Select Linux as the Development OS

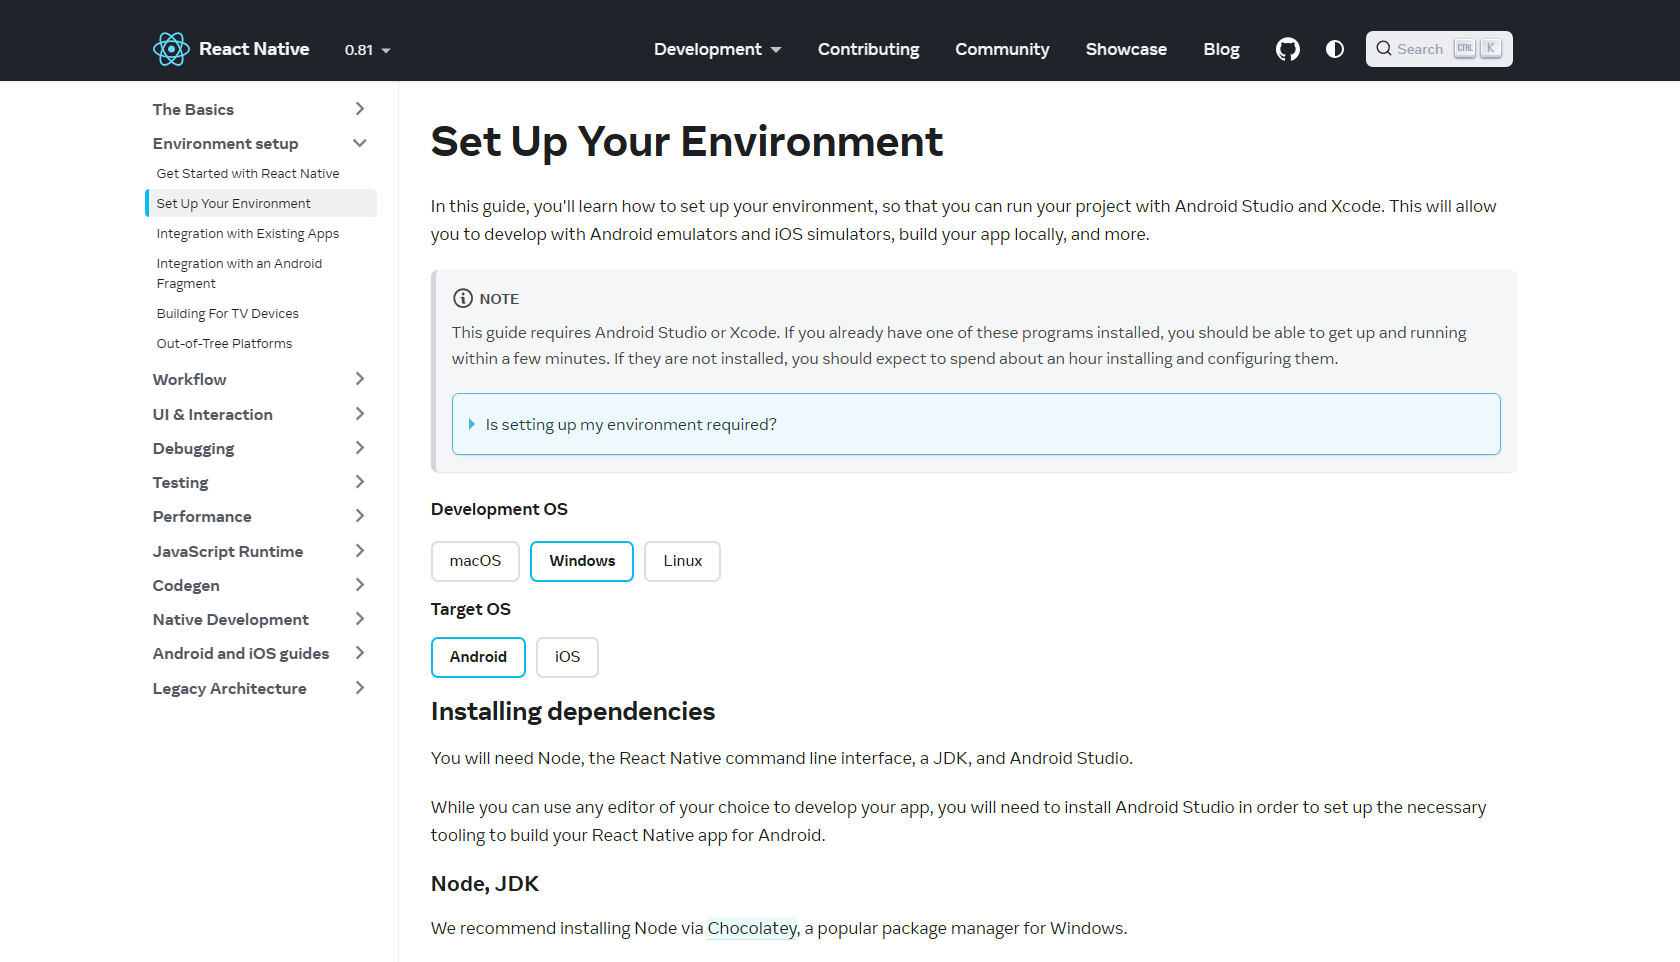682,561
